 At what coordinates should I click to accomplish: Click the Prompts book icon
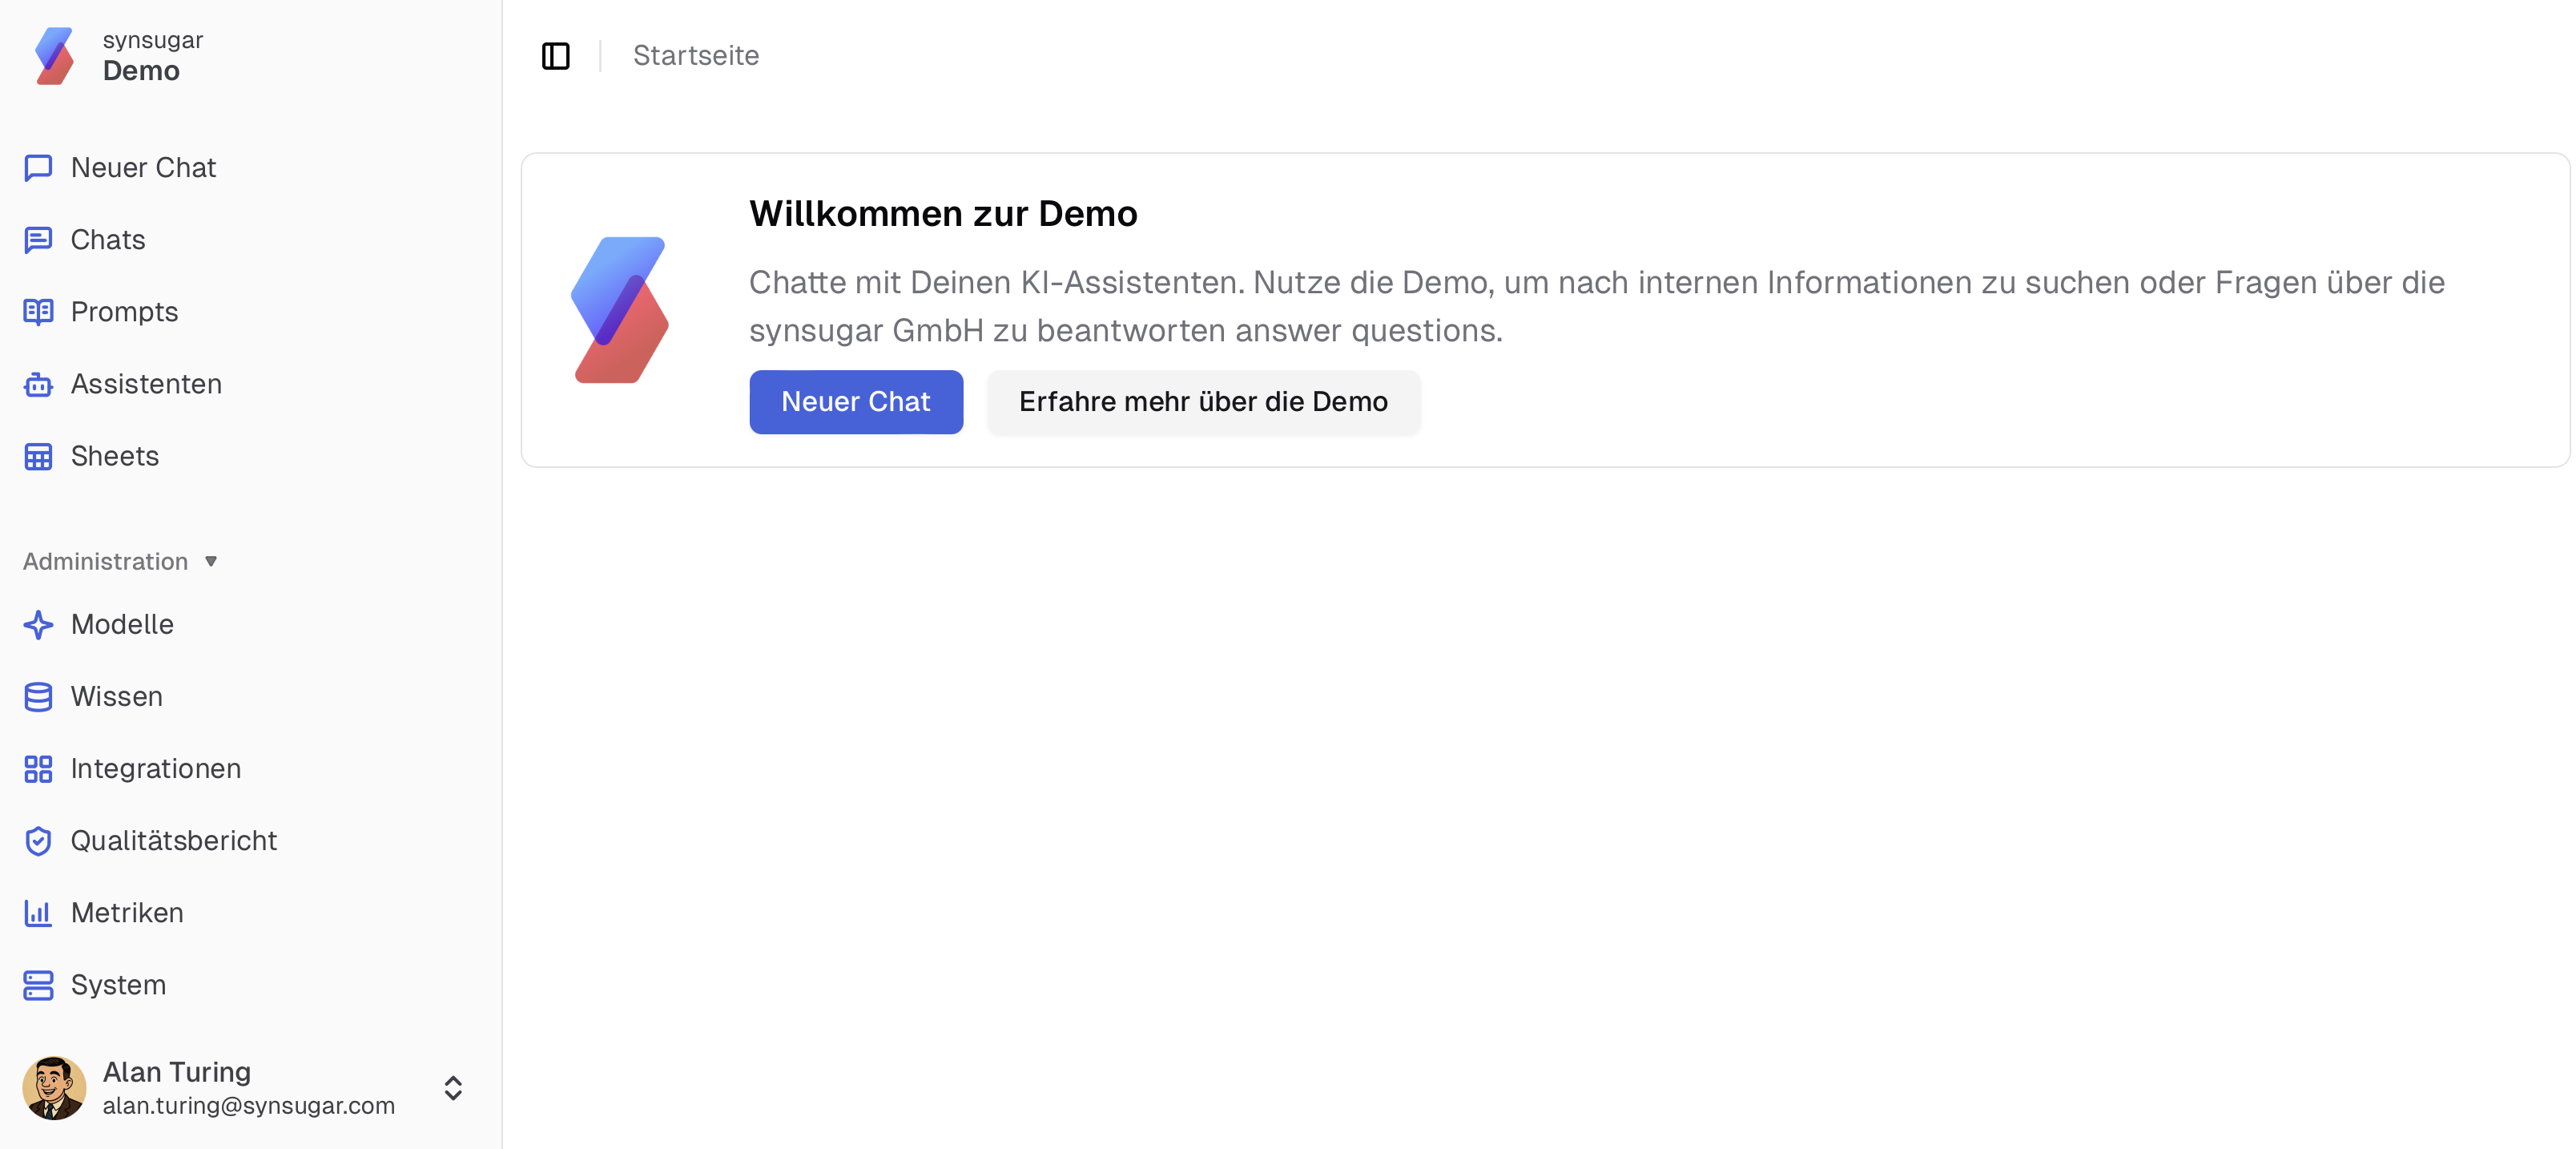(38, 312)
